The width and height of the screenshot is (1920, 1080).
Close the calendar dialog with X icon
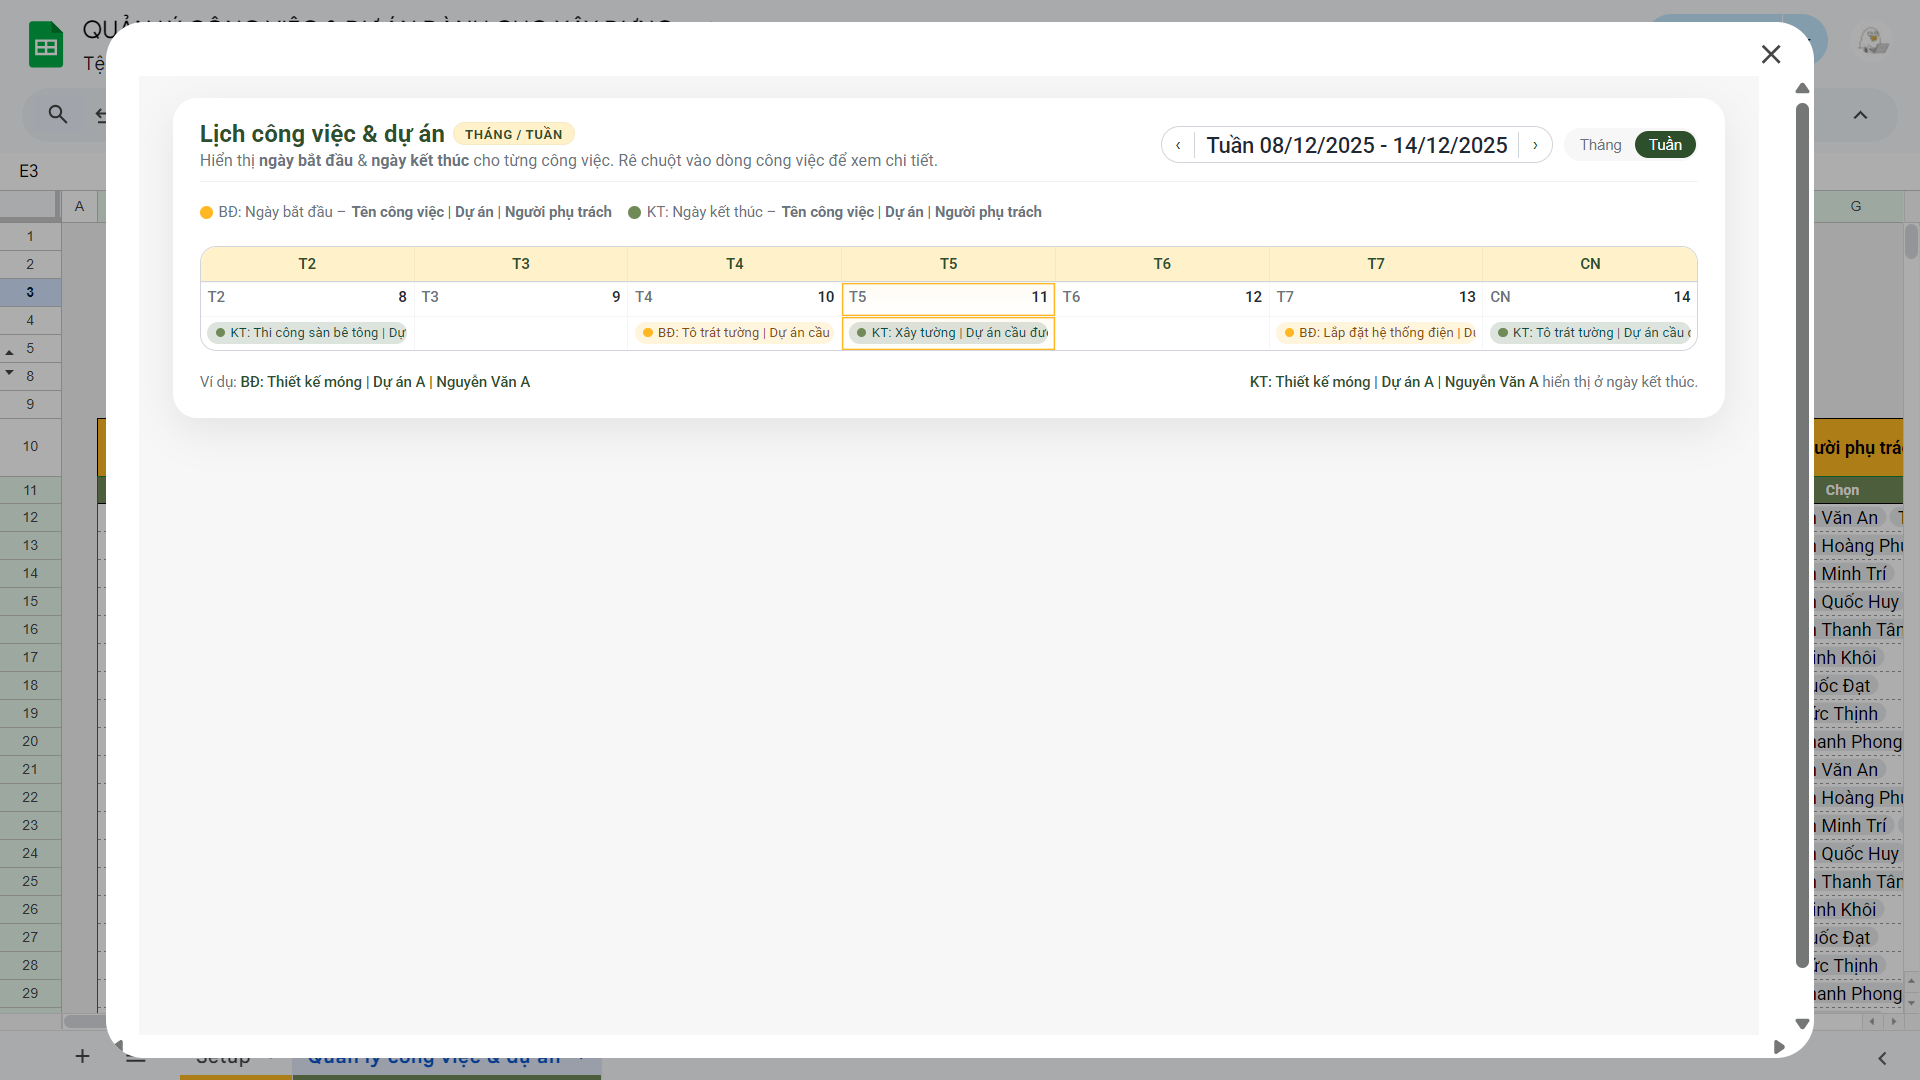(x=1771, y=55)
